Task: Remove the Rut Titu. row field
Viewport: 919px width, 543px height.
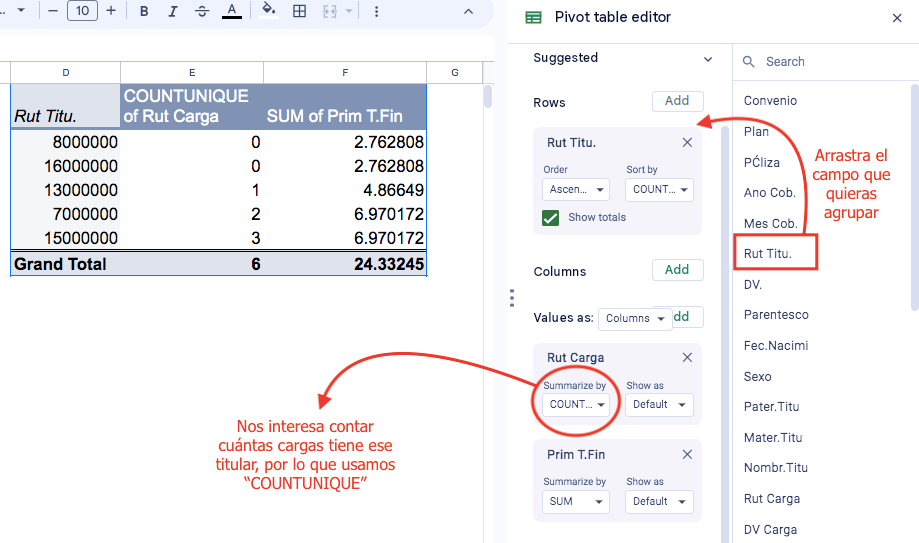Action: coord(687,142)
